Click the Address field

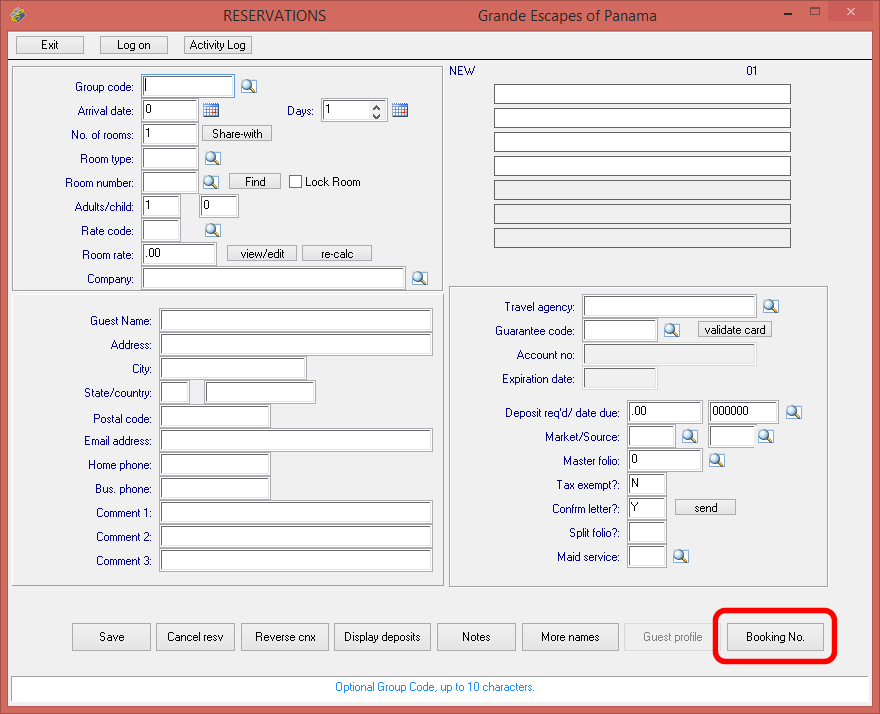(296, 344)
